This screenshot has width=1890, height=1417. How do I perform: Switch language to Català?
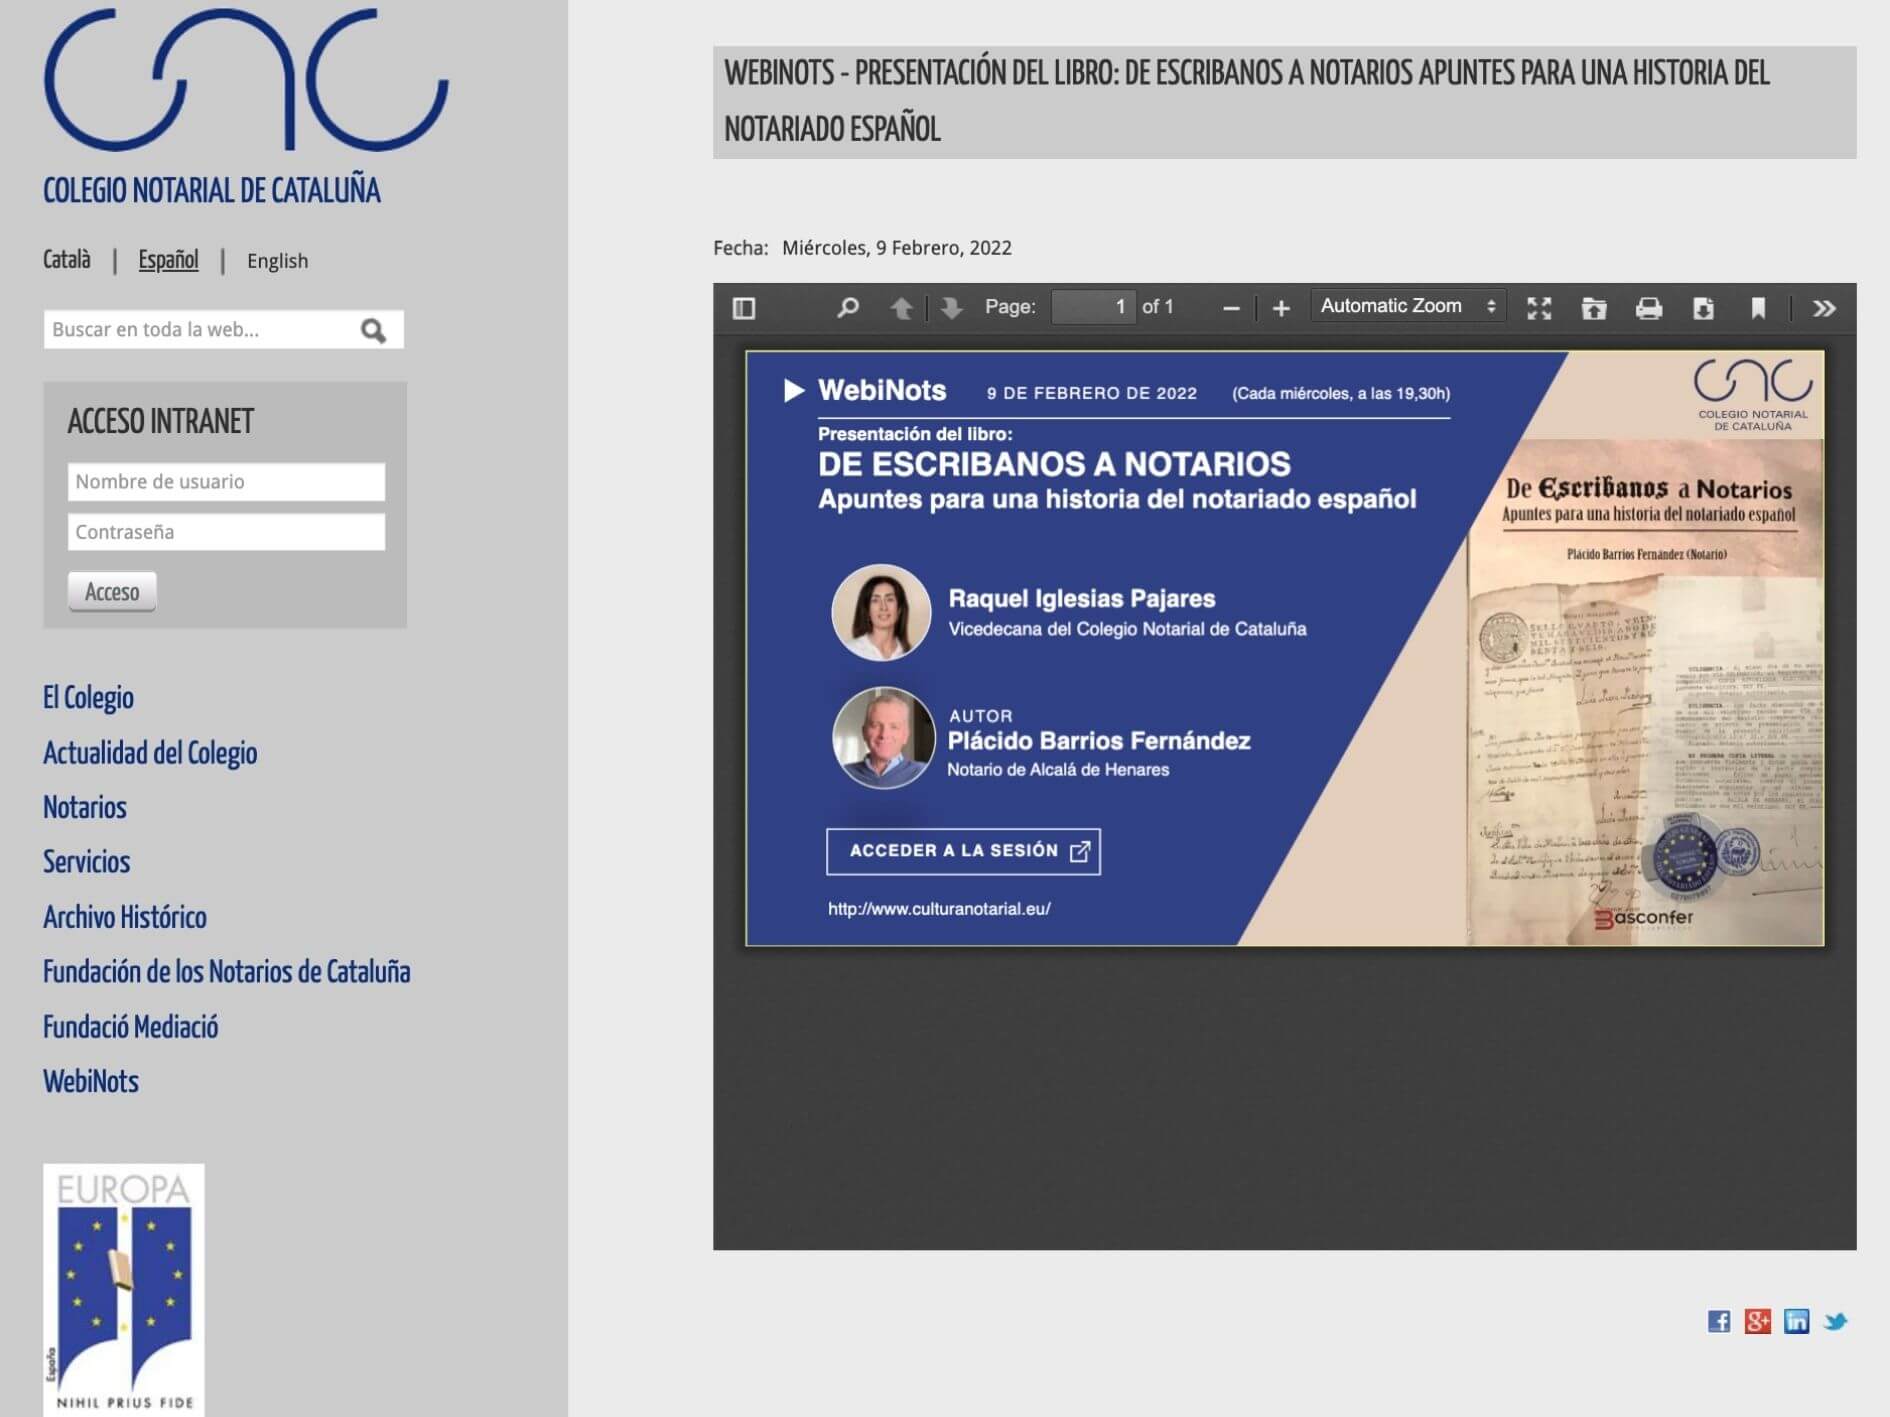coord(67,260)
